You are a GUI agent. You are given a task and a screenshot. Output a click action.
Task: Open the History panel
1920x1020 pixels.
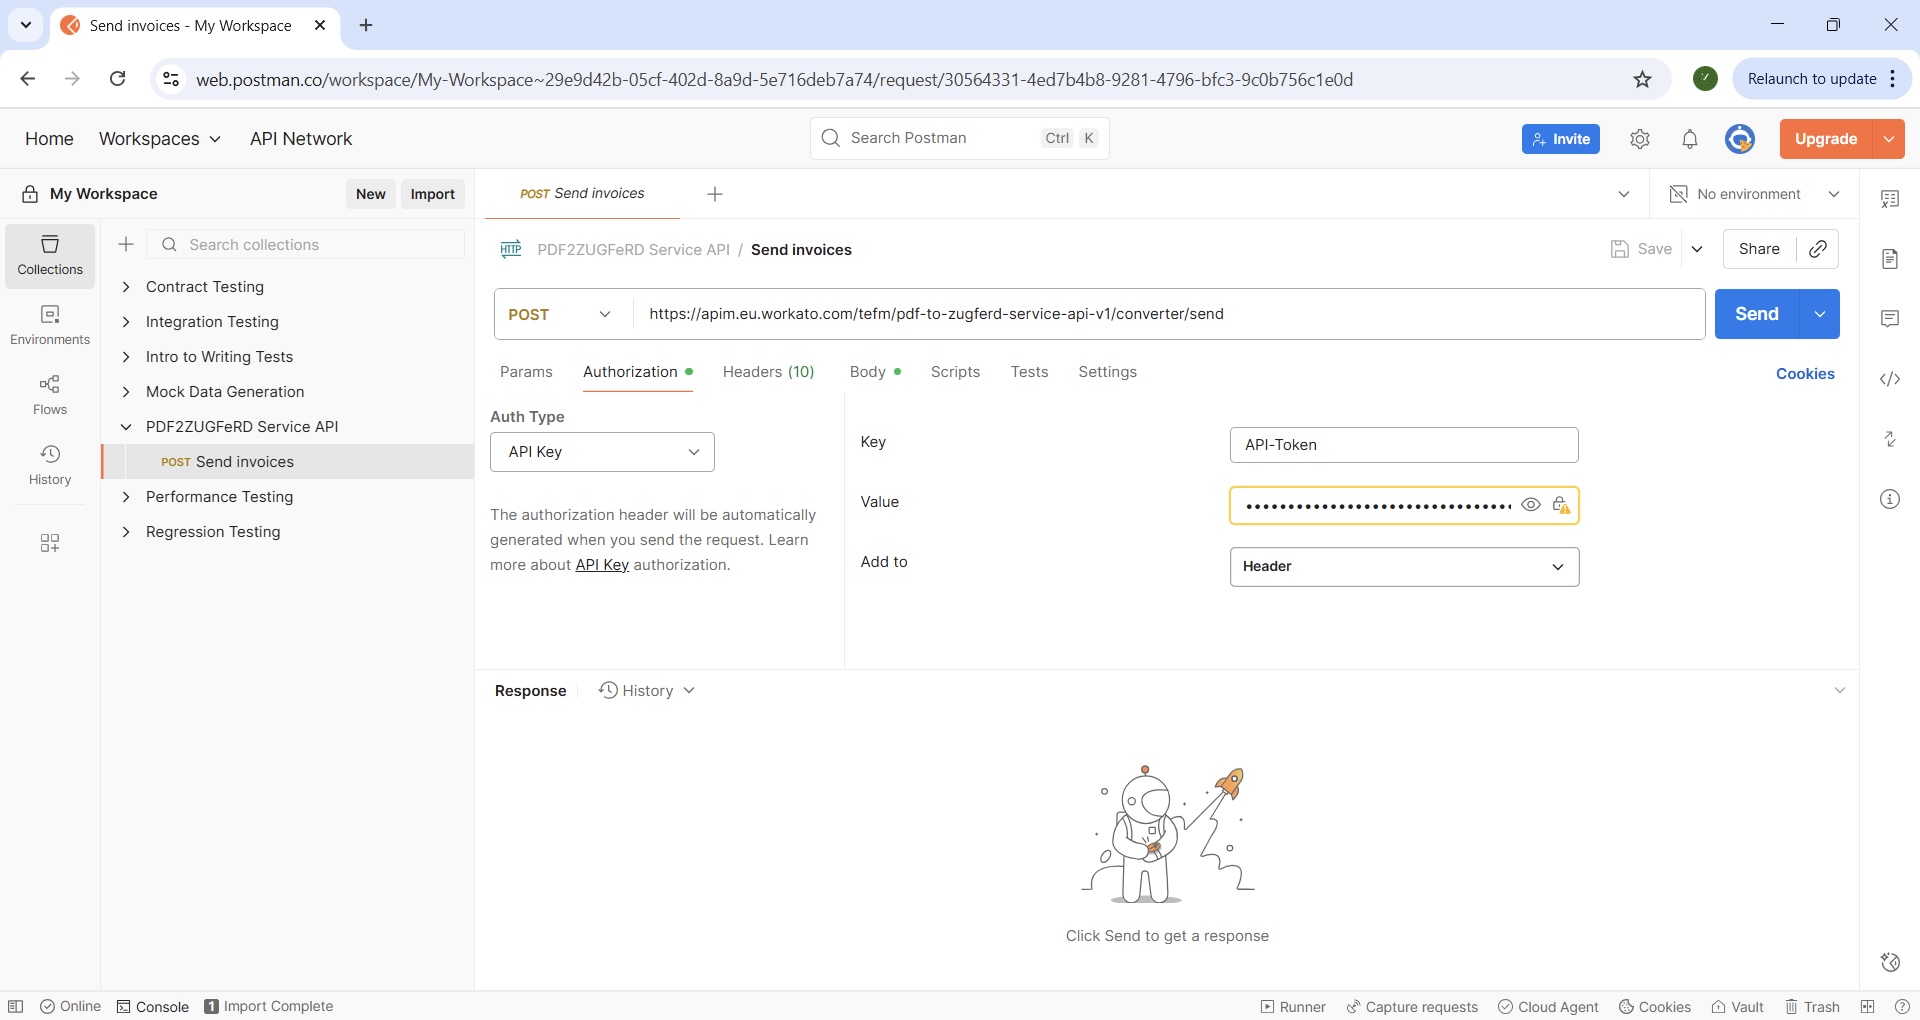[49, 464]
